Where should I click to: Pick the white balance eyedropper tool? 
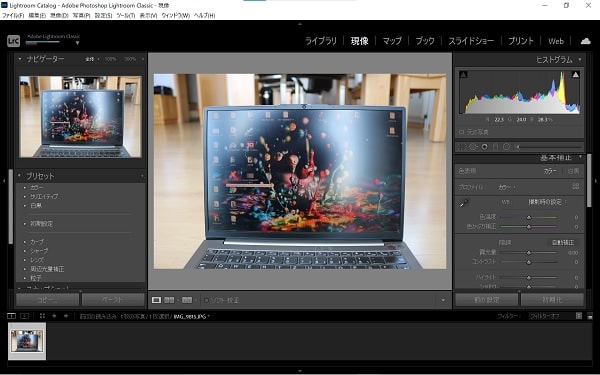point(464,203)
